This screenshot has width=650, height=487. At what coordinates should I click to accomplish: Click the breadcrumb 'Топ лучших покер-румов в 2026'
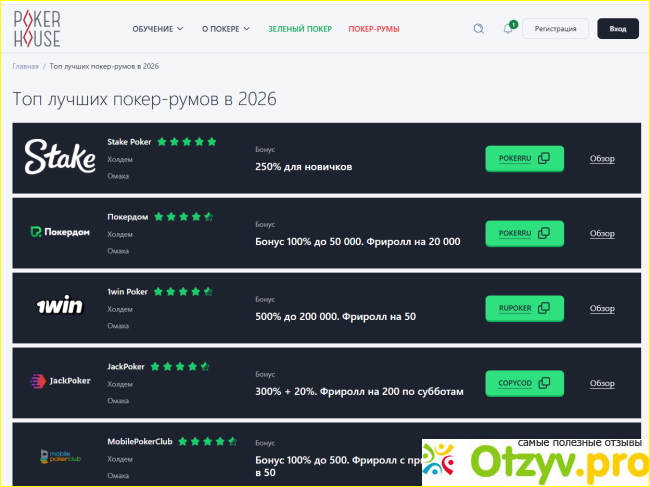(104, 66)
